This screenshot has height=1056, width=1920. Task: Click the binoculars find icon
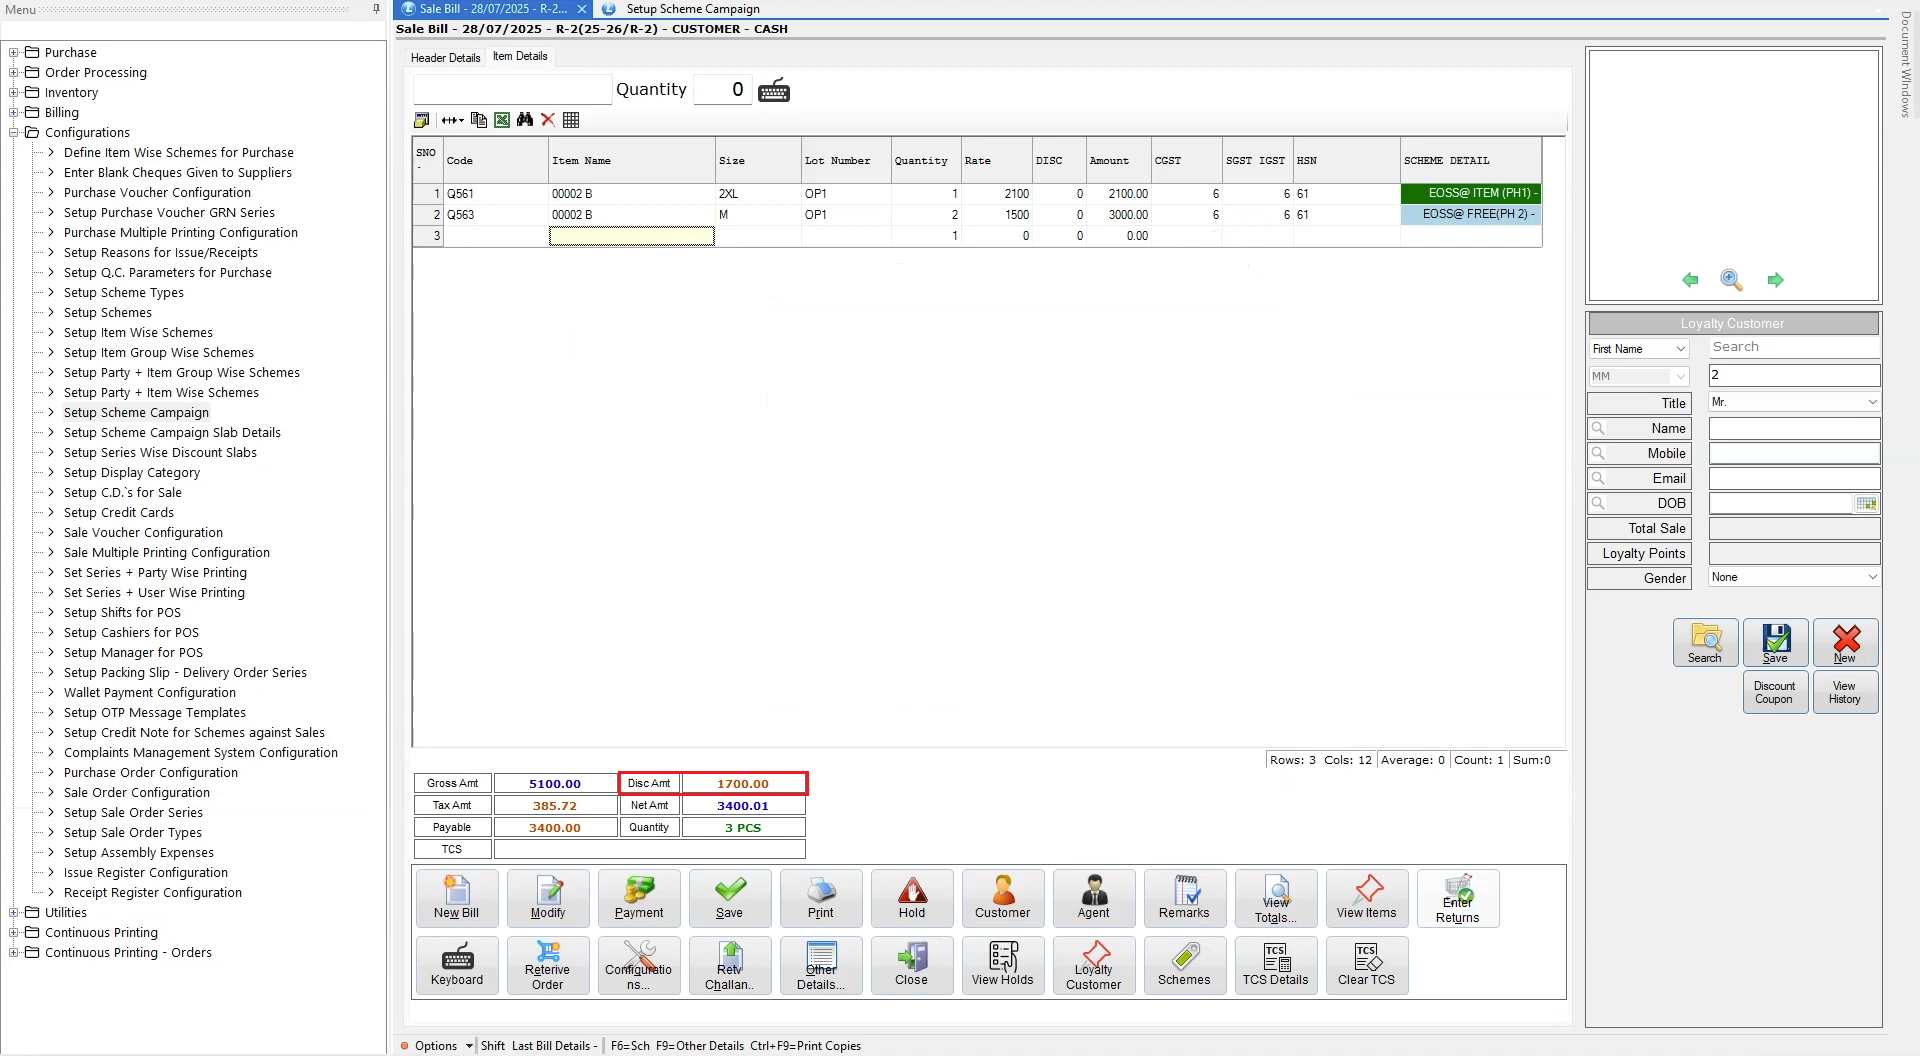(x=525, y=120)
